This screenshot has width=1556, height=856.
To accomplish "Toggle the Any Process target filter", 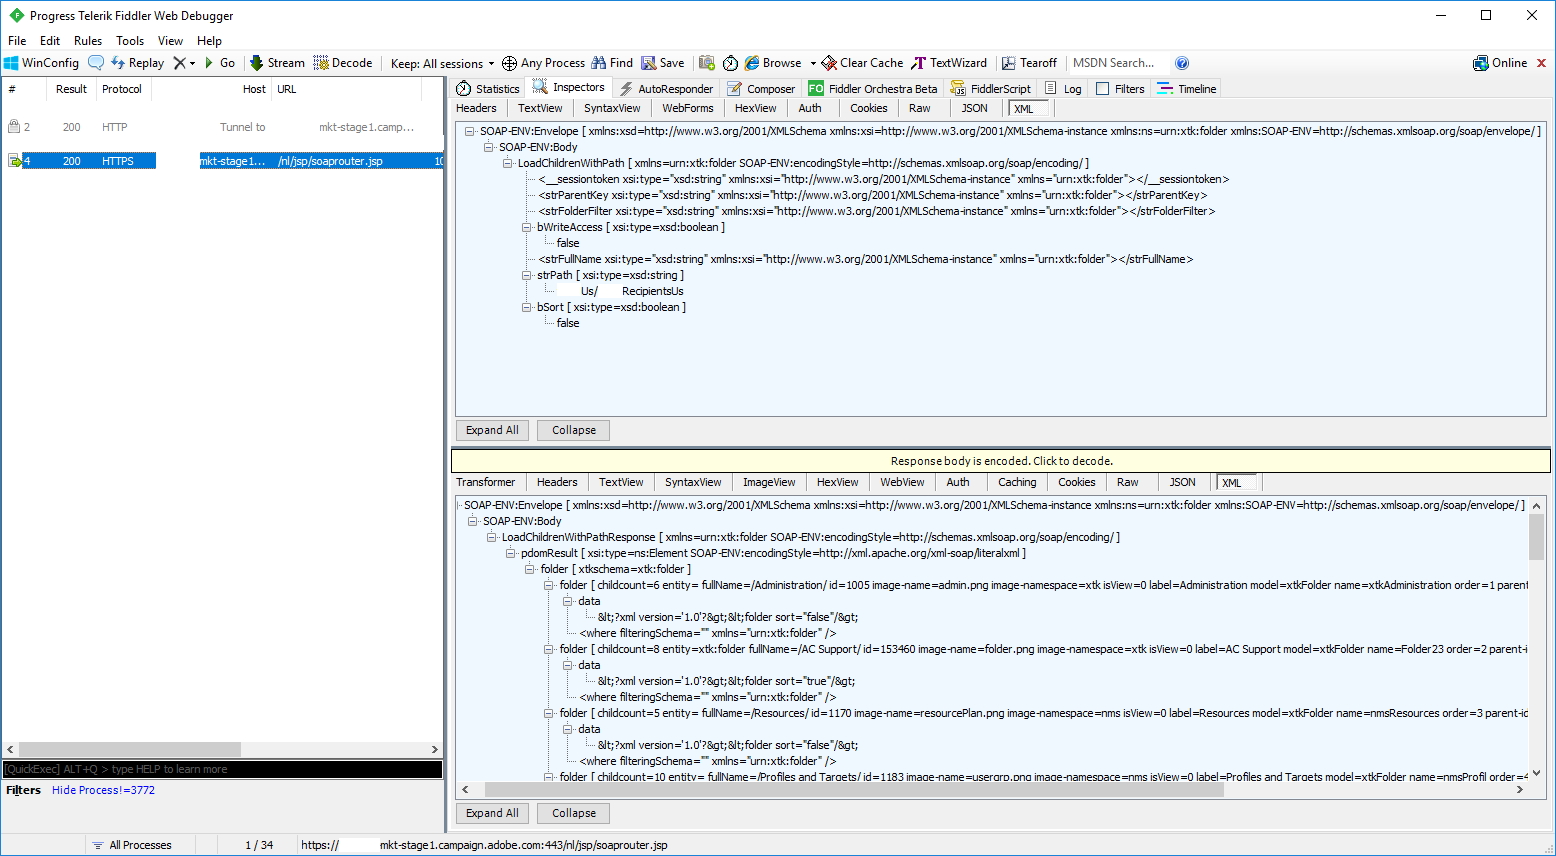I will coord(543,63).
